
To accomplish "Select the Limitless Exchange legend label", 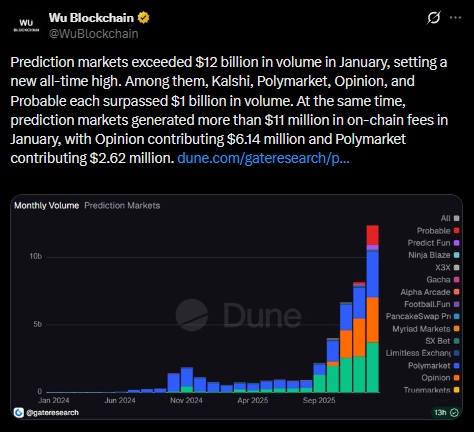I will point(418,353).
